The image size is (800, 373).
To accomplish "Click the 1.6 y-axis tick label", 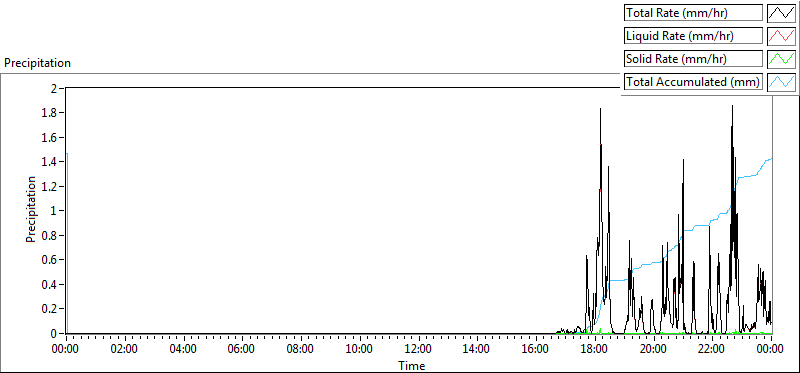I will (49, 137).
